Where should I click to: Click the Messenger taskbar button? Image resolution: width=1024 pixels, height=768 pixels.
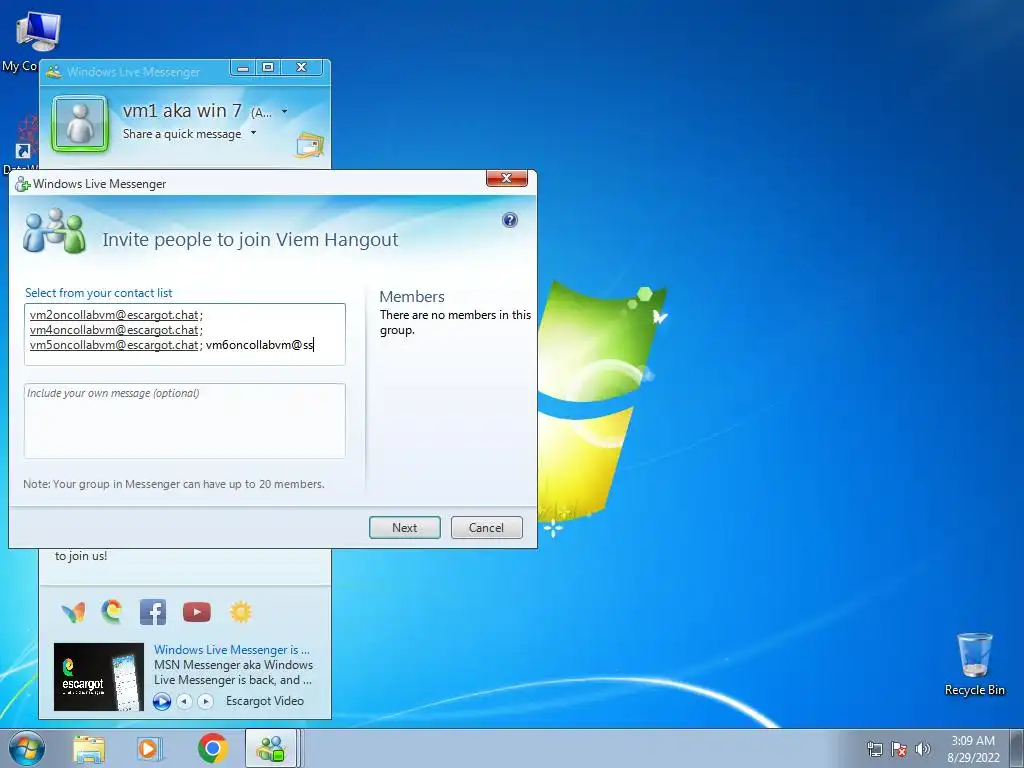click(272, 748)
